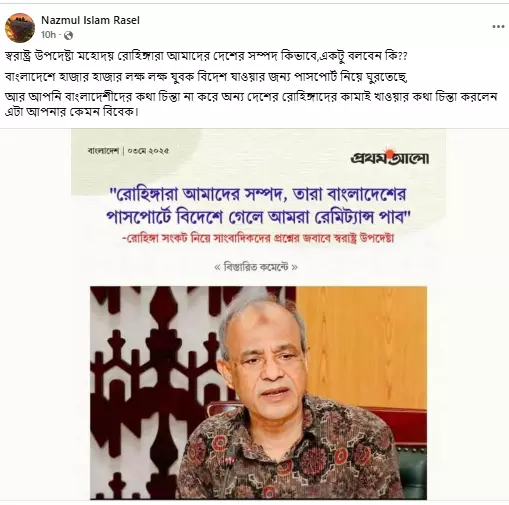
Task: Click the বাংলাদেশ category label in the card
Action: [x=103, y=151]
